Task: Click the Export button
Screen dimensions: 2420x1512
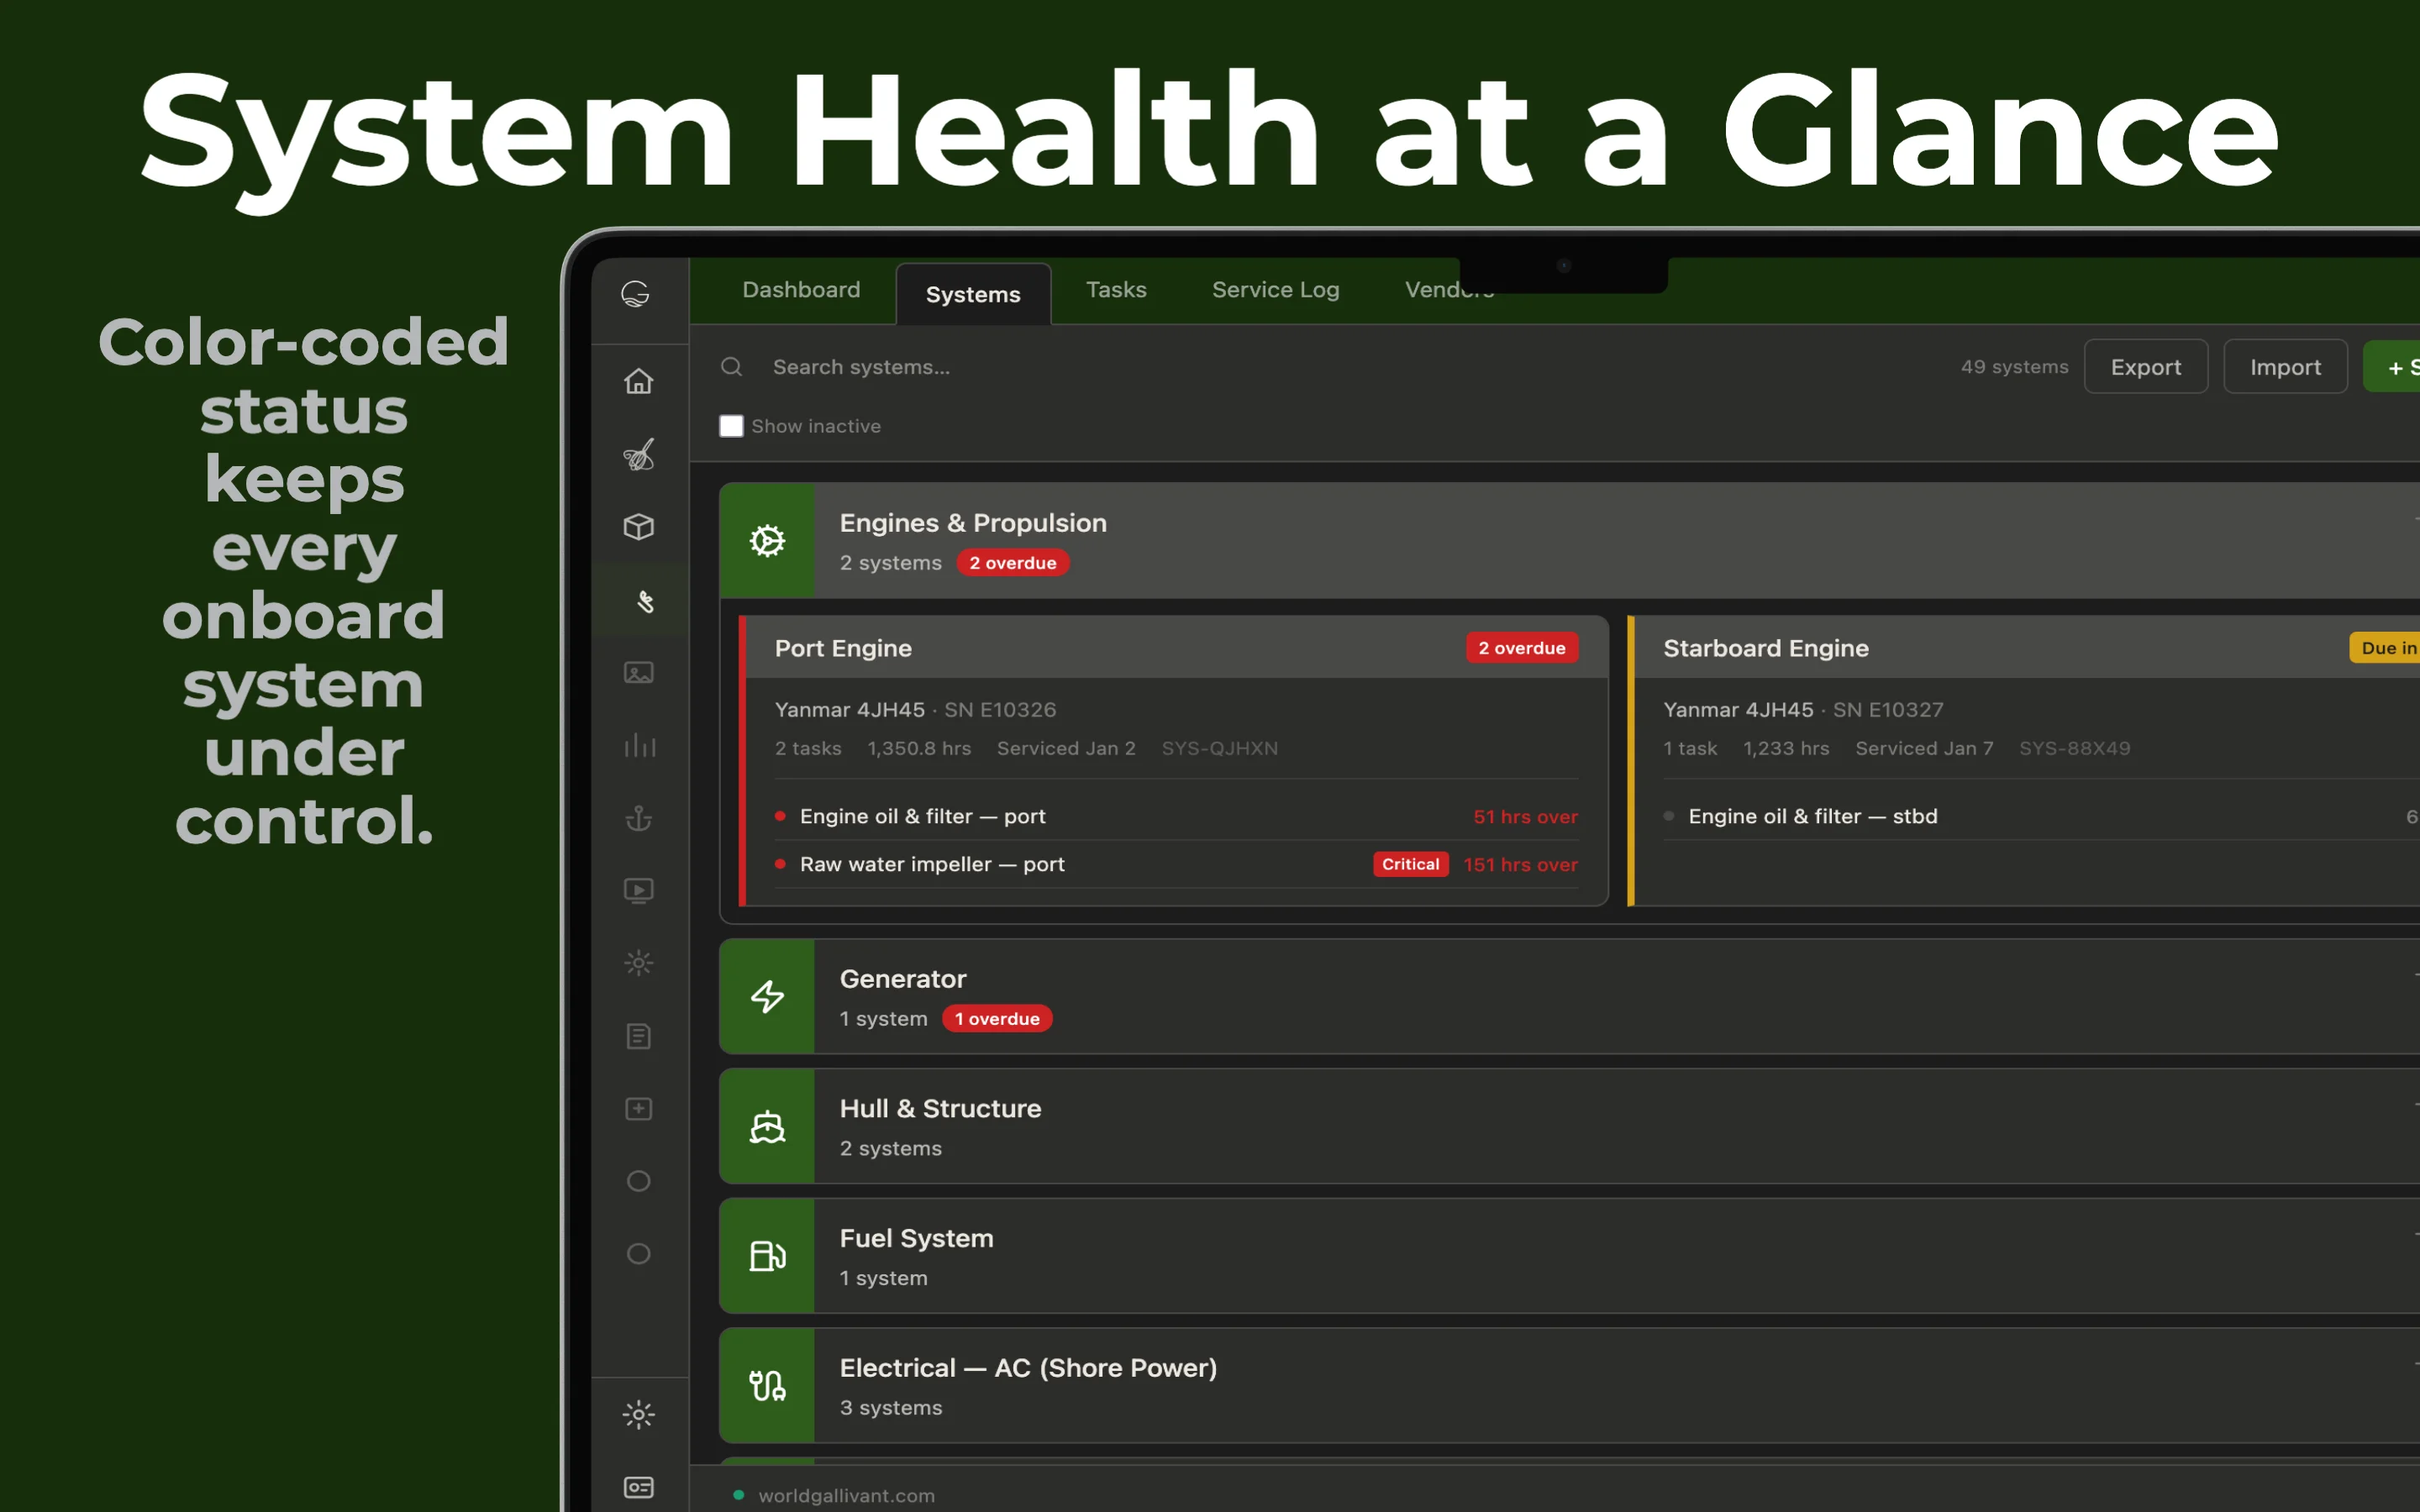Action: (2145, 367)
